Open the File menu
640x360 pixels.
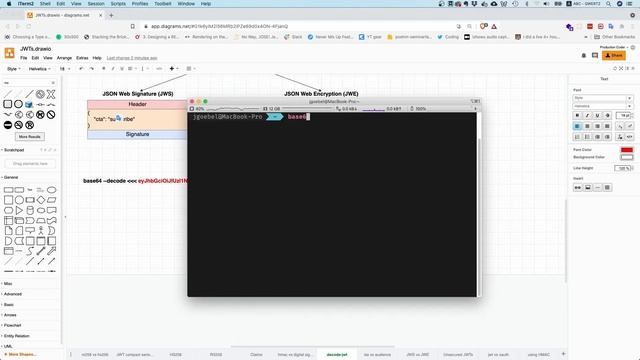tap(24, 58)
